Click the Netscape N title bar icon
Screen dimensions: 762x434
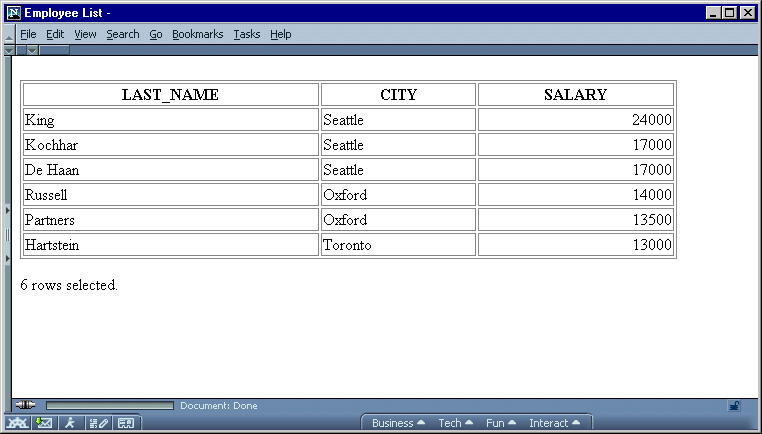coord(14,13)
